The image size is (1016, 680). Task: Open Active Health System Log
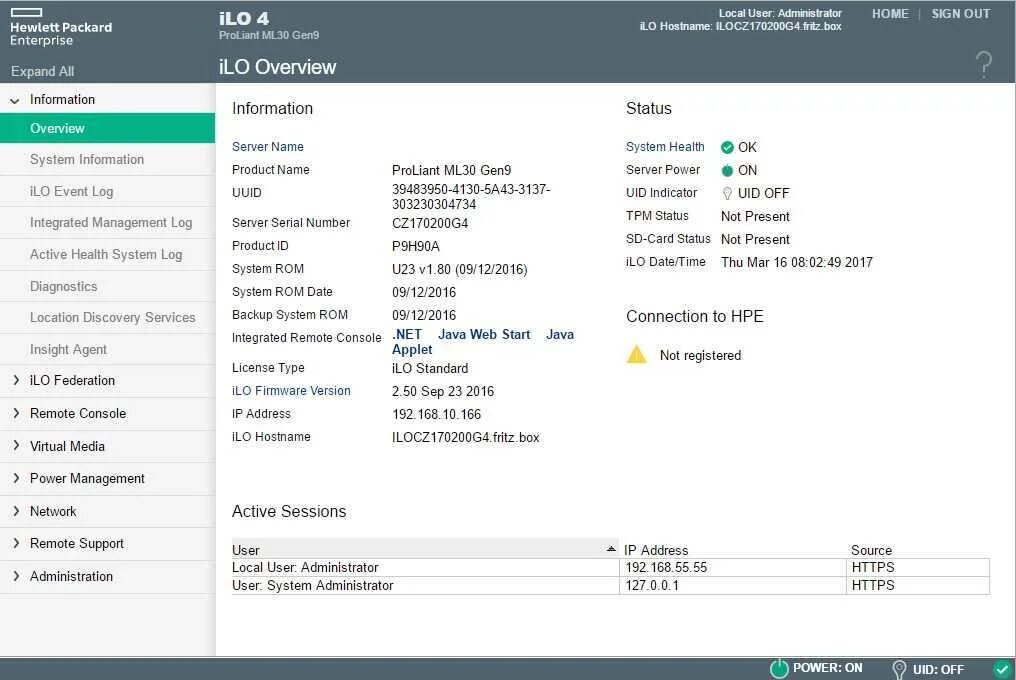coord(108,254)
